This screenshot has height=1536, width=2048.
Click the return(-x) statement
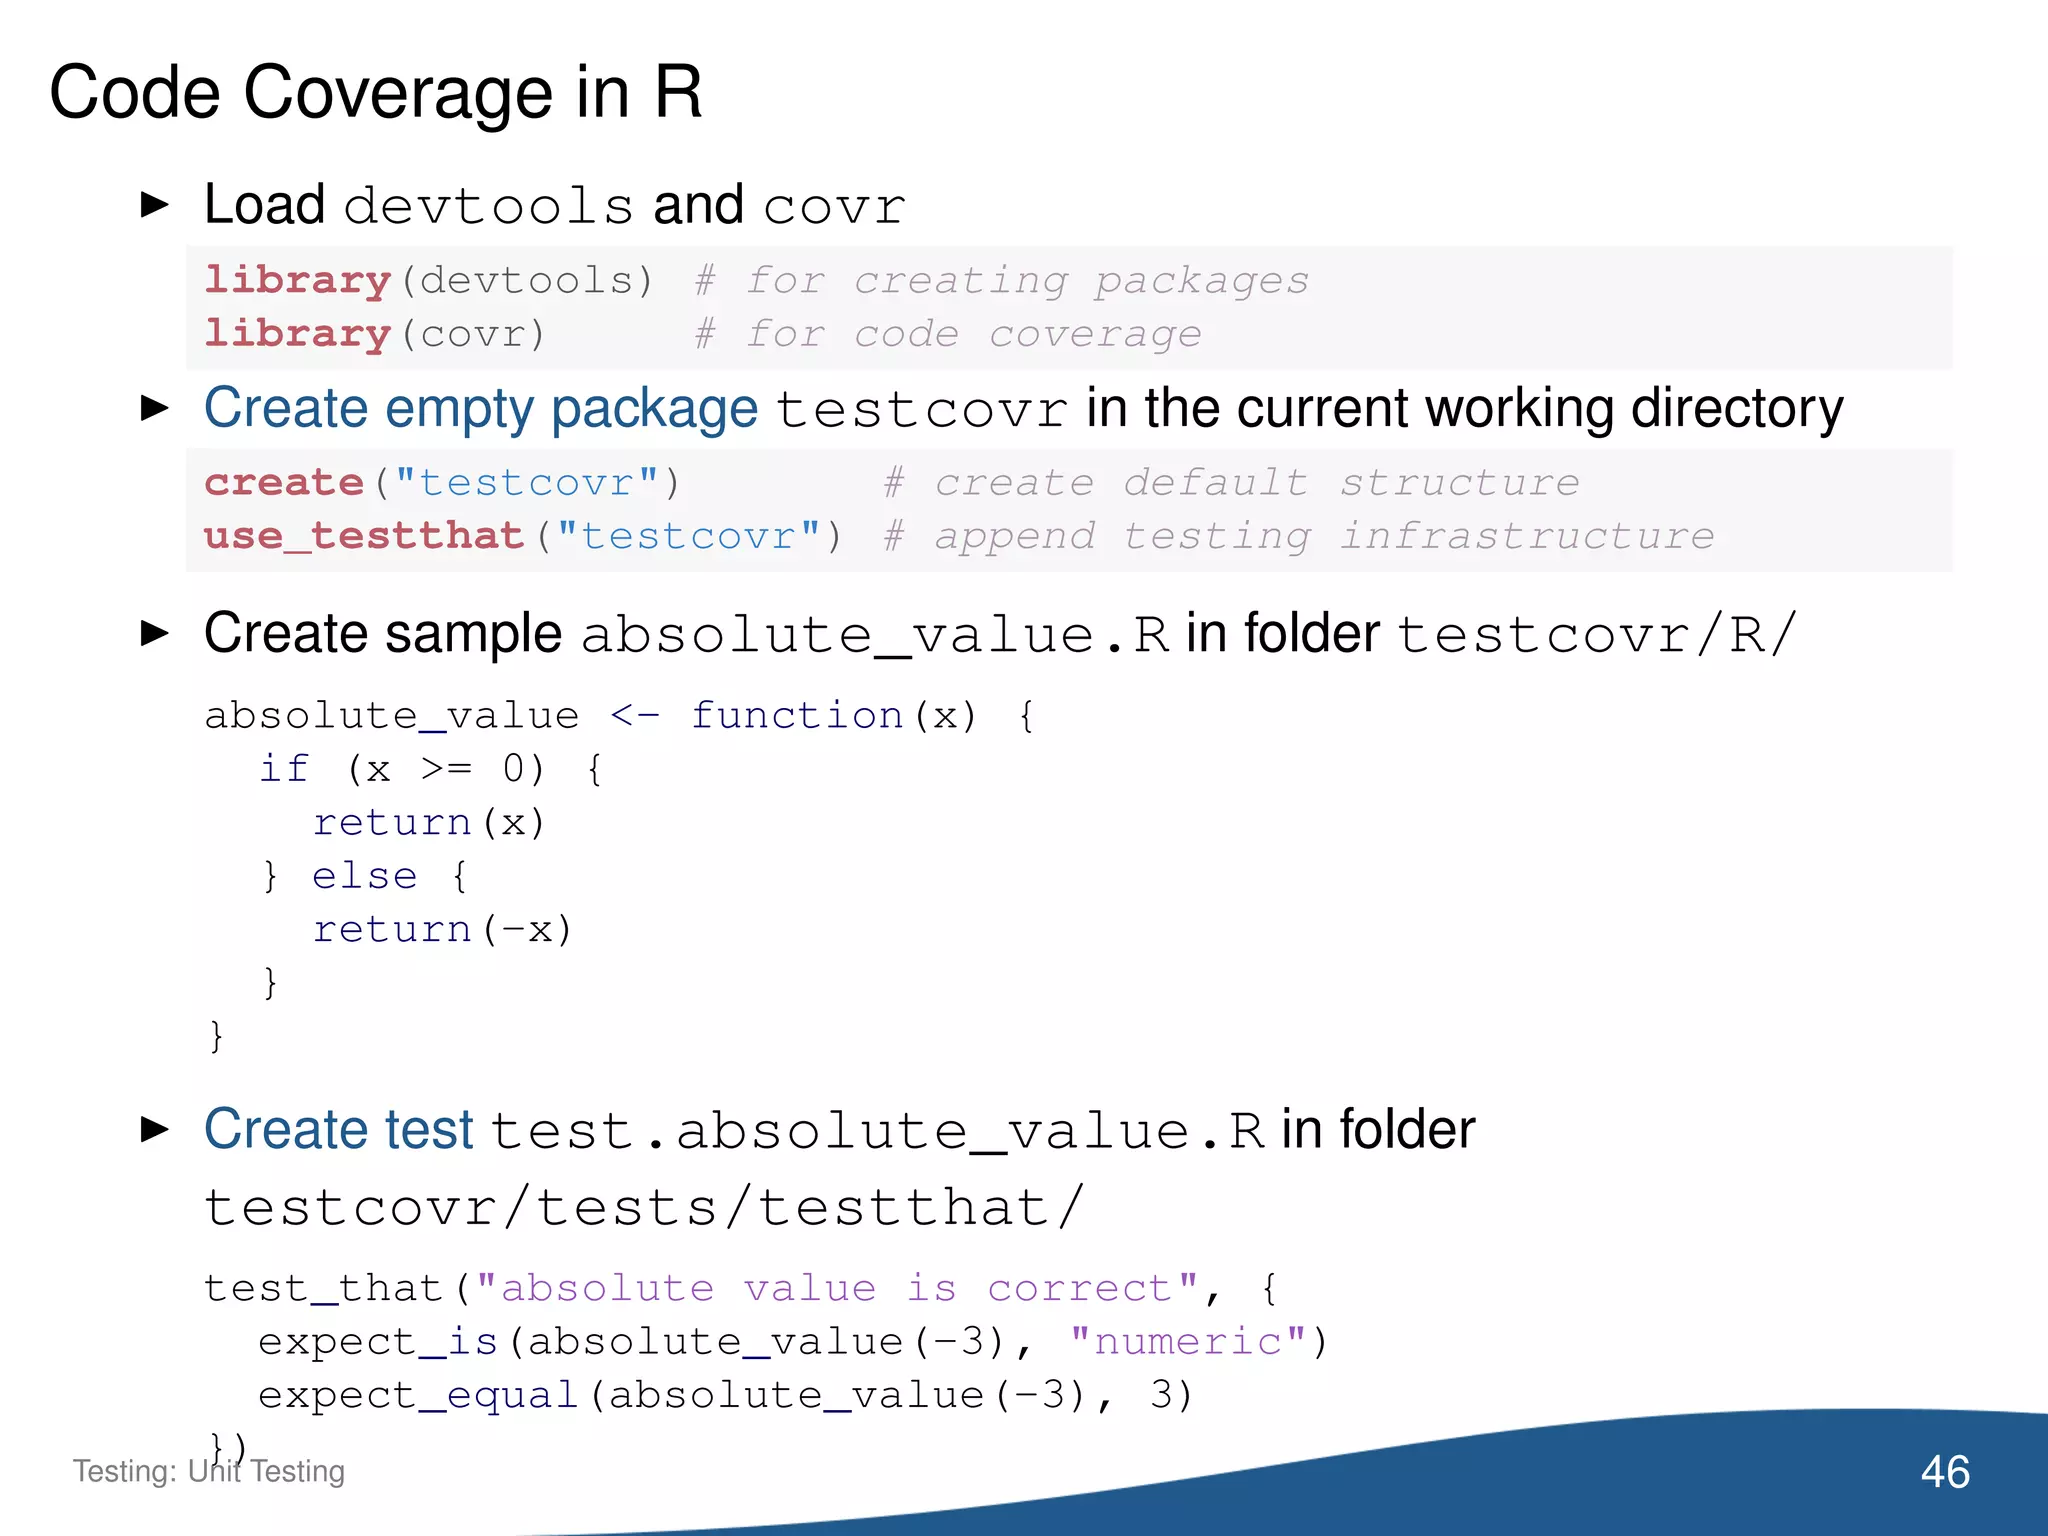click(x=442, y=930)
